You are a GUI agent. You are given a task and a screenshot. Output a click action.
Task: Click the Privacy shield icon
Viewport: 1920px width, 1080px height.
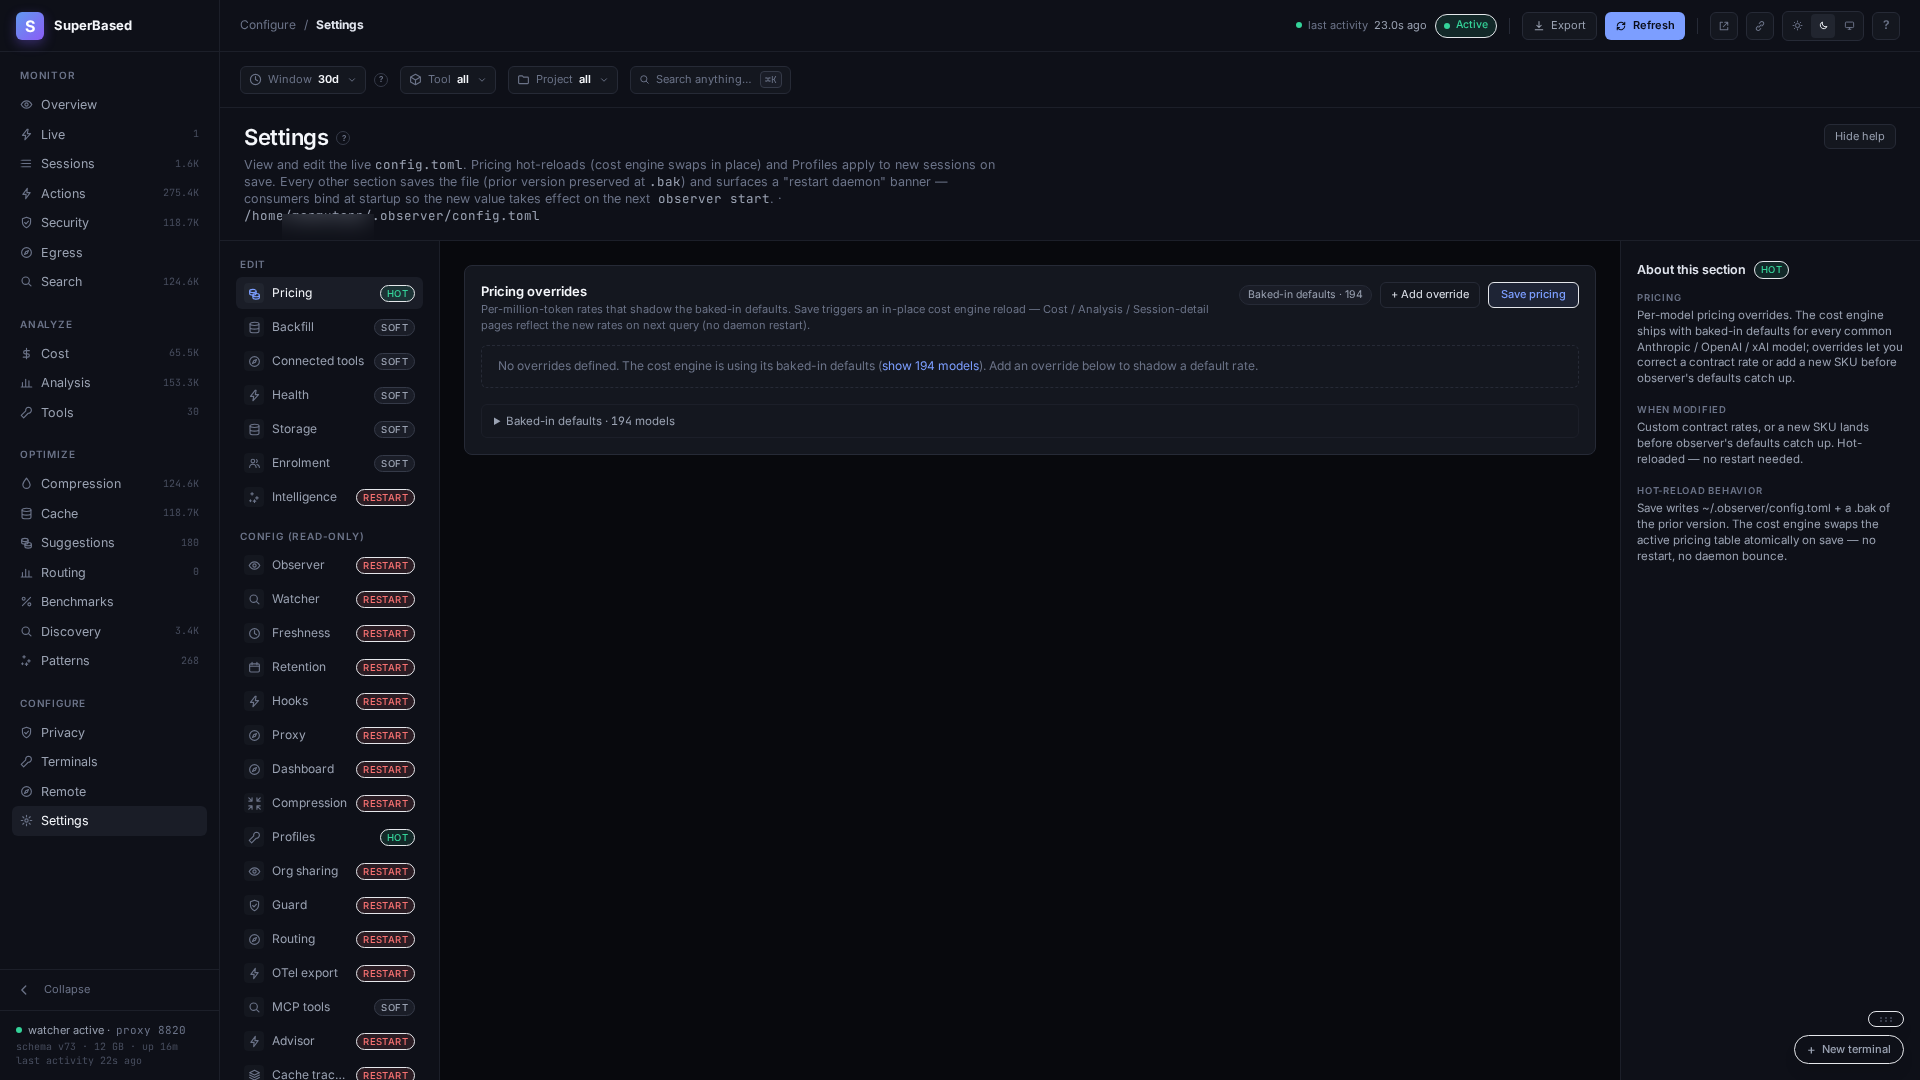pos(27,733)
